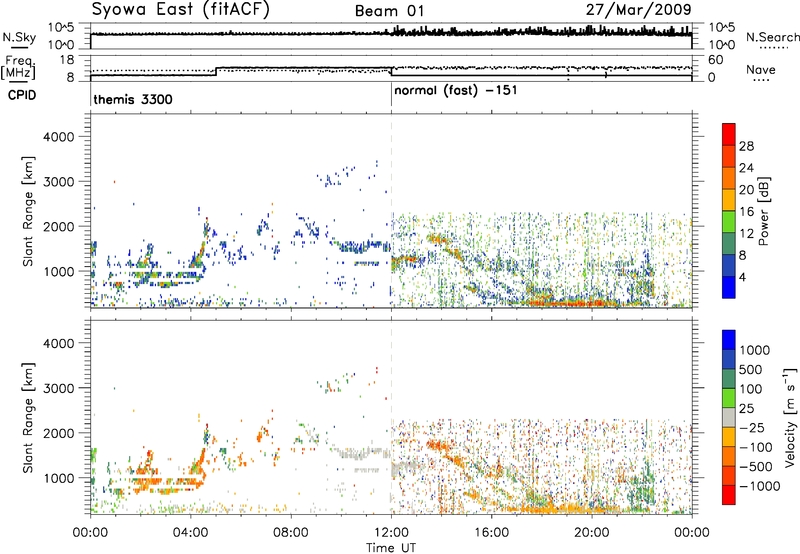Click the 'Time UT' axis title

point(391,547)
